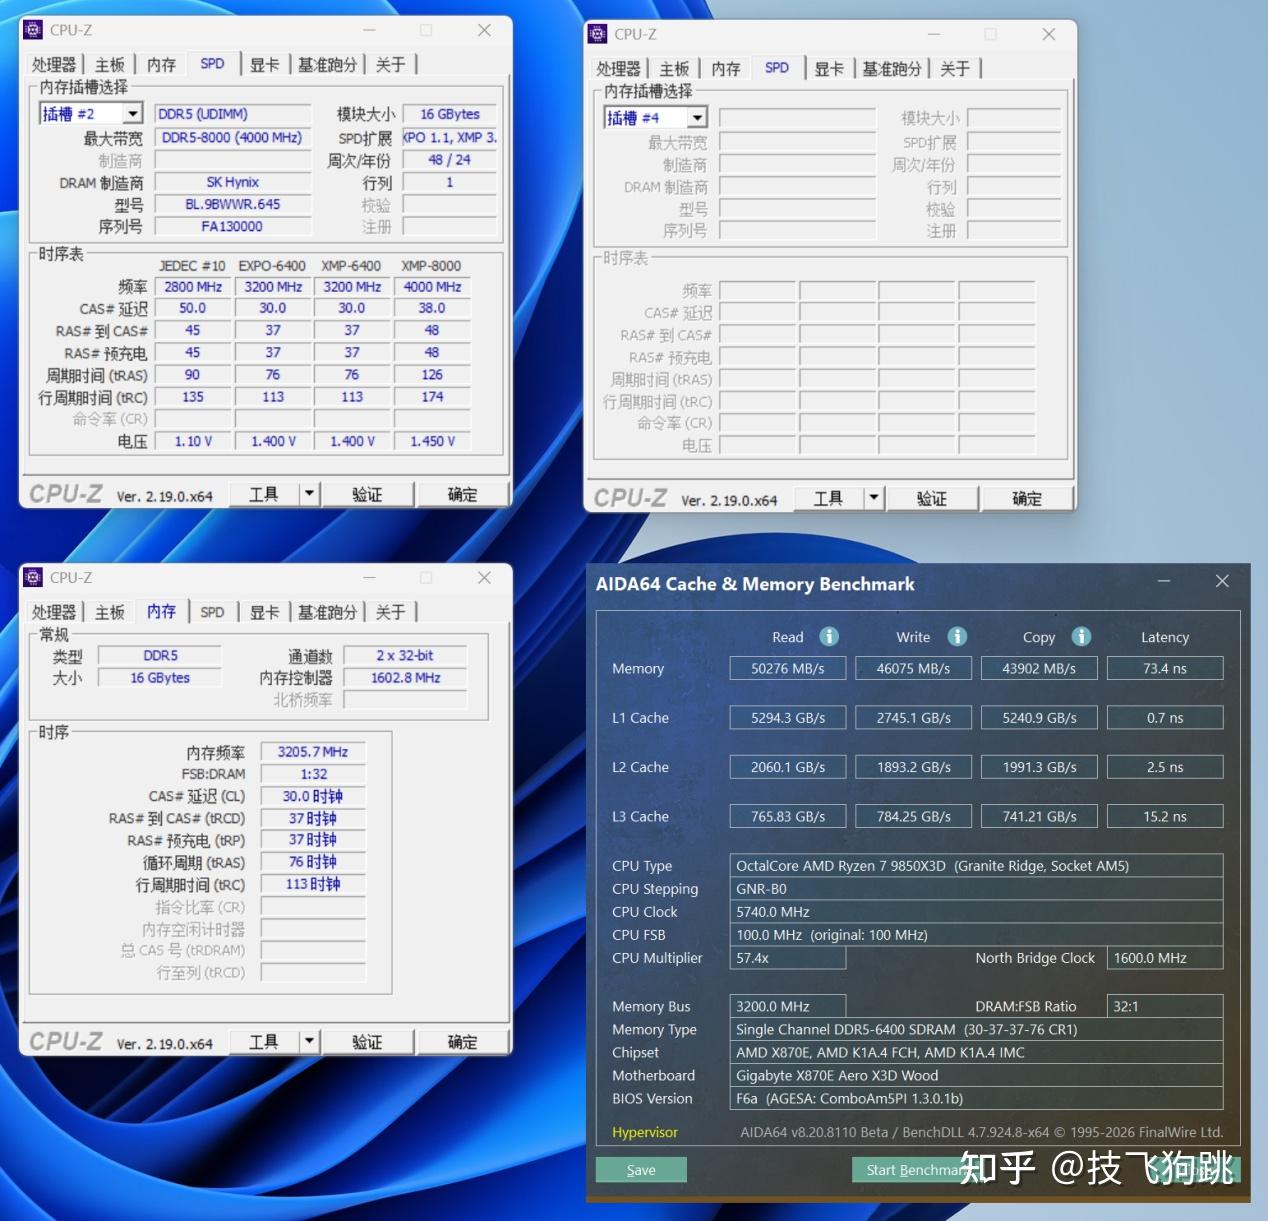
Task: Click the info icon next to Write in AIDA64
Action: tap(957, 636)
